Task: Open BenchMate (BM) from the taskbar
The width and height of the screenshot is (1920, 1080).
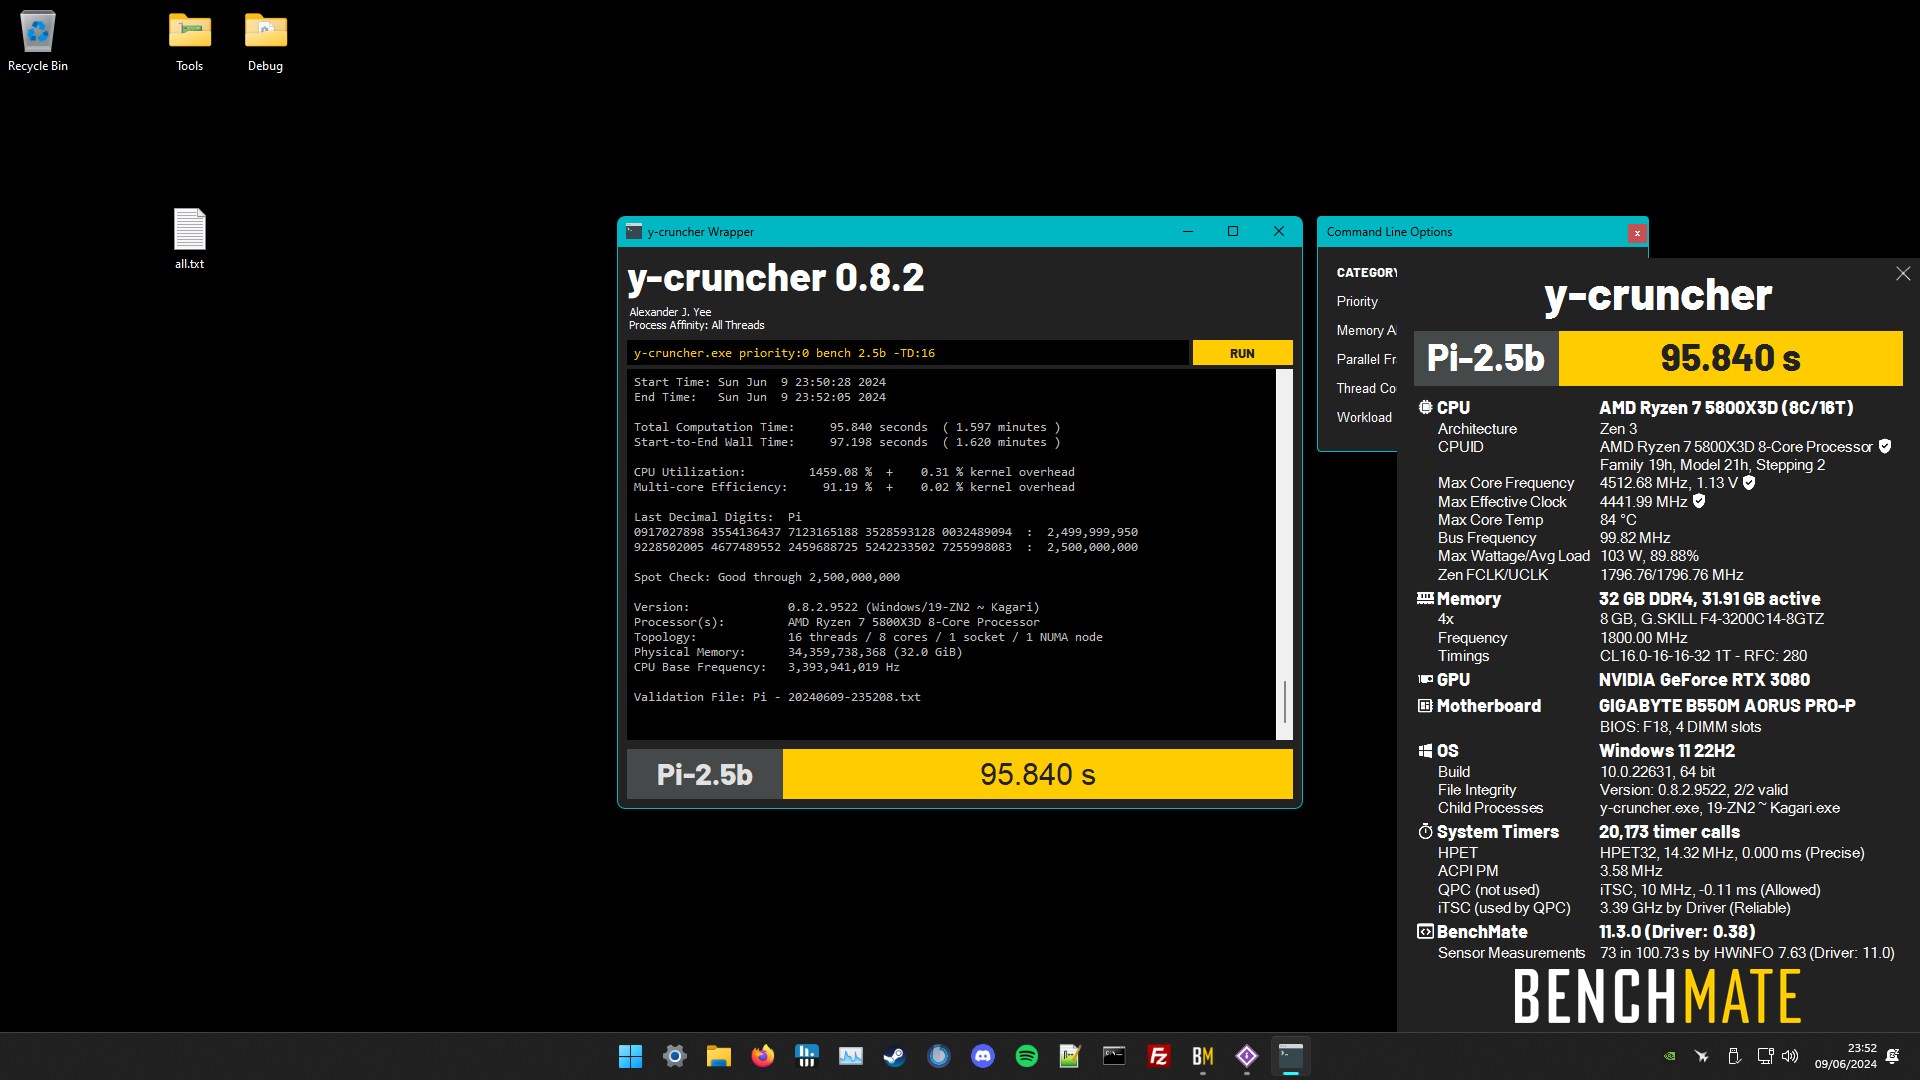Action: tap(1203, 1056)
